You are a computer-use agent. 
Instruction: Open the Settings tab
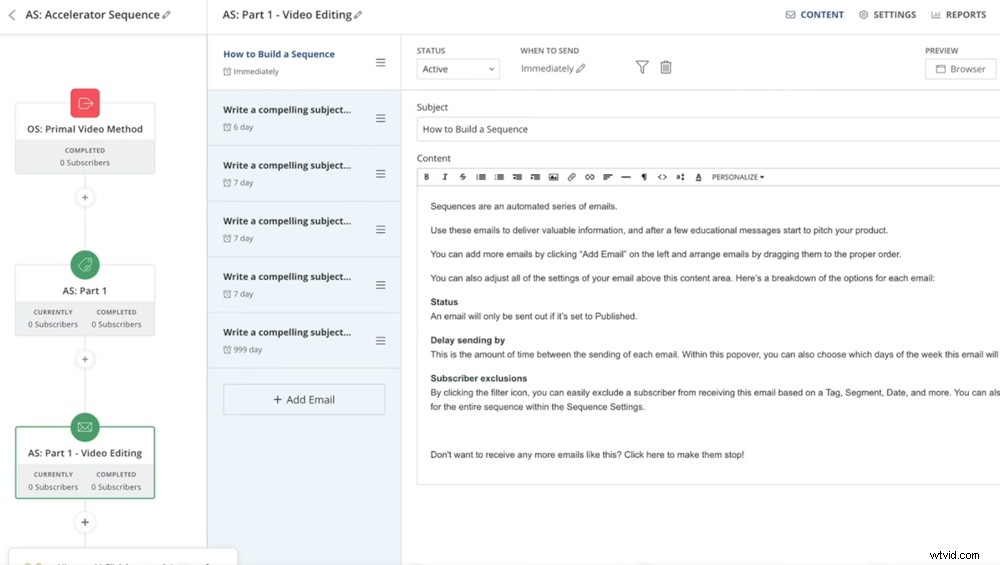887,15
